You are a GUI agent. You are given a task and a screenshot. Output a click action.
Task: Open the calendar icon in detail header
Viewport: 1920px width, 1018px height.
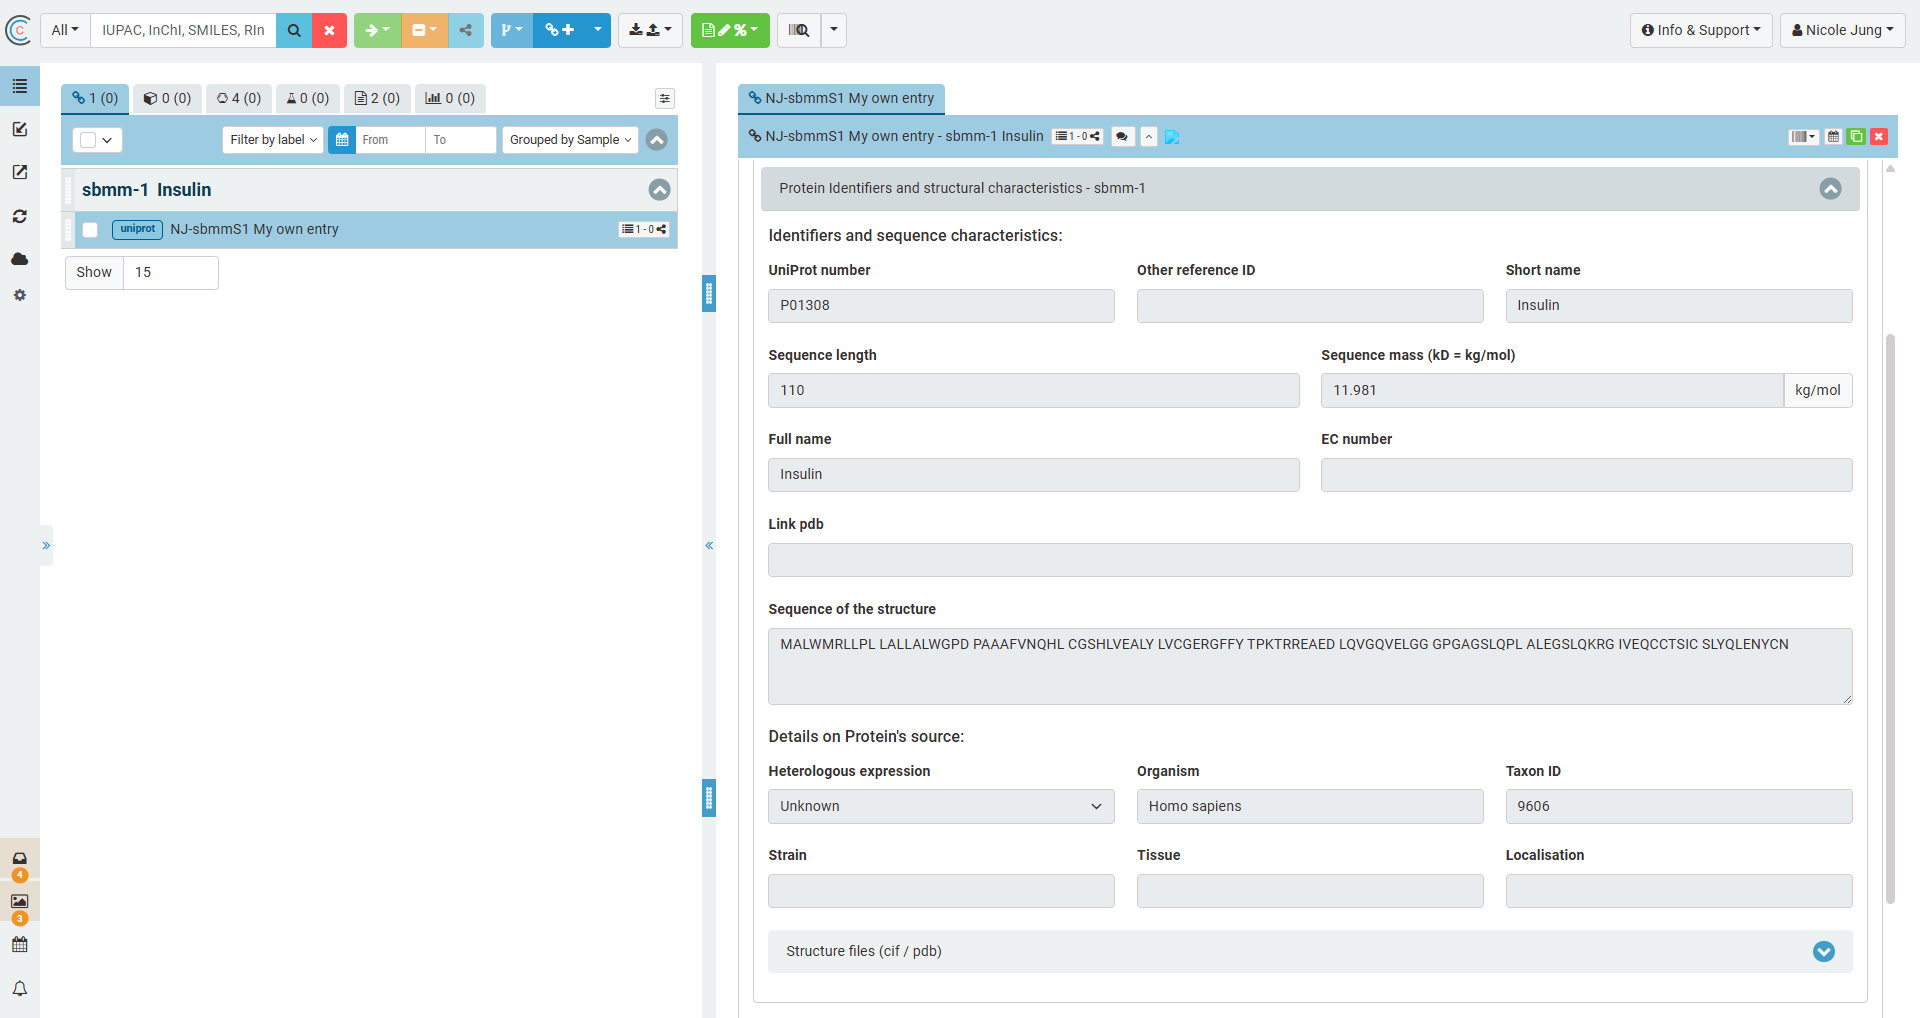tap(1833, 137)
